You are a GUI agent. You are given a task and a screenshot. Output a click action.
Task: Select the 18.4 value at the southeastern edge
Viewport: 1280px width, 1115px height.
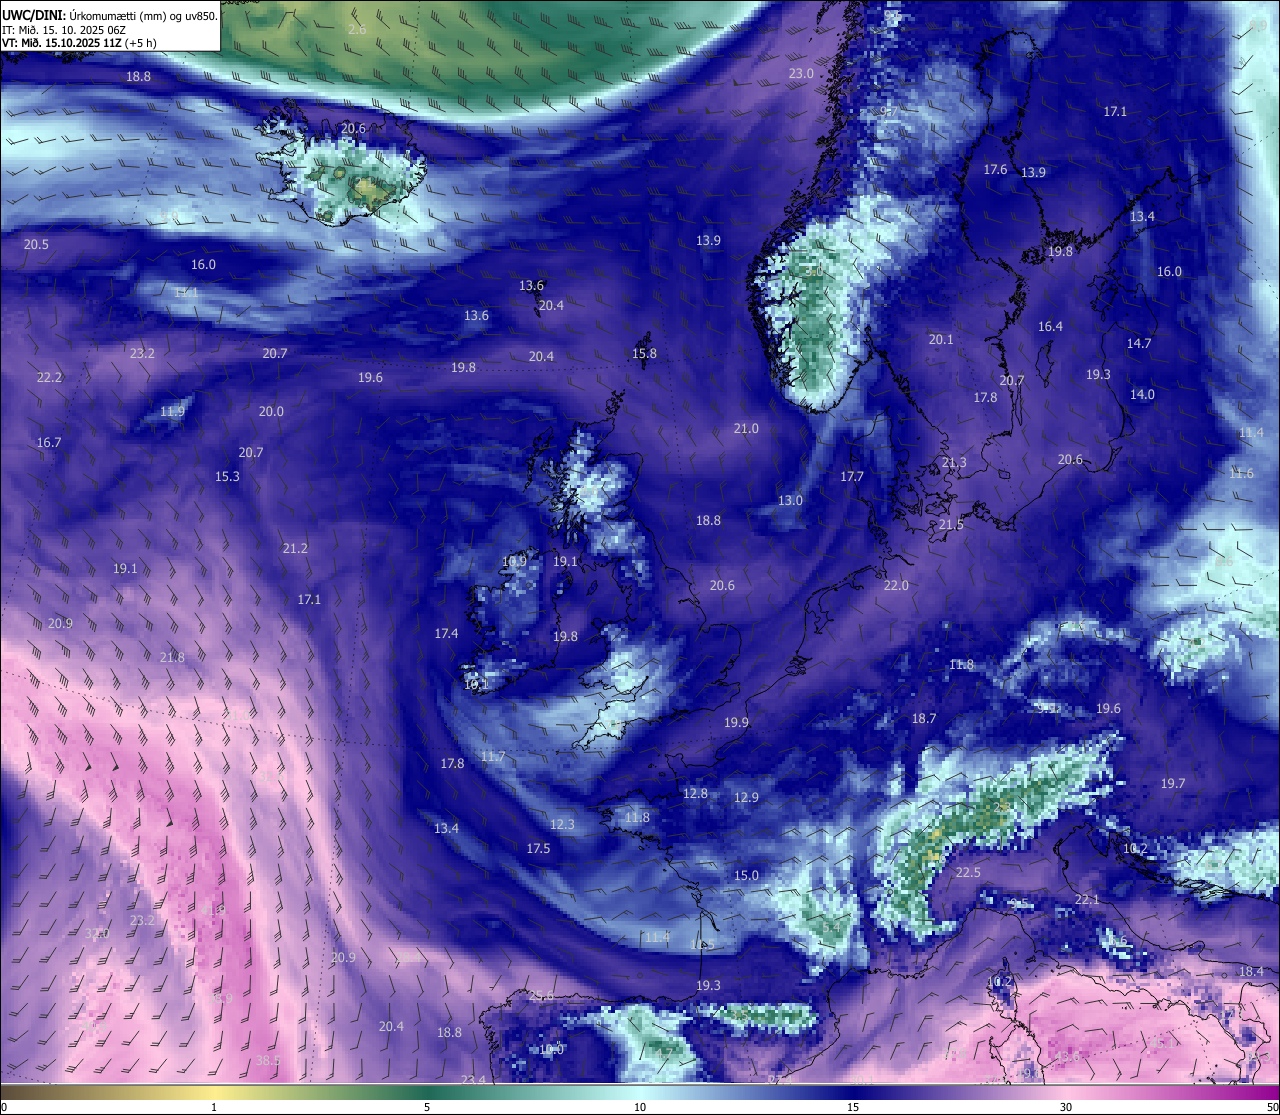[x=1251, y=972]
